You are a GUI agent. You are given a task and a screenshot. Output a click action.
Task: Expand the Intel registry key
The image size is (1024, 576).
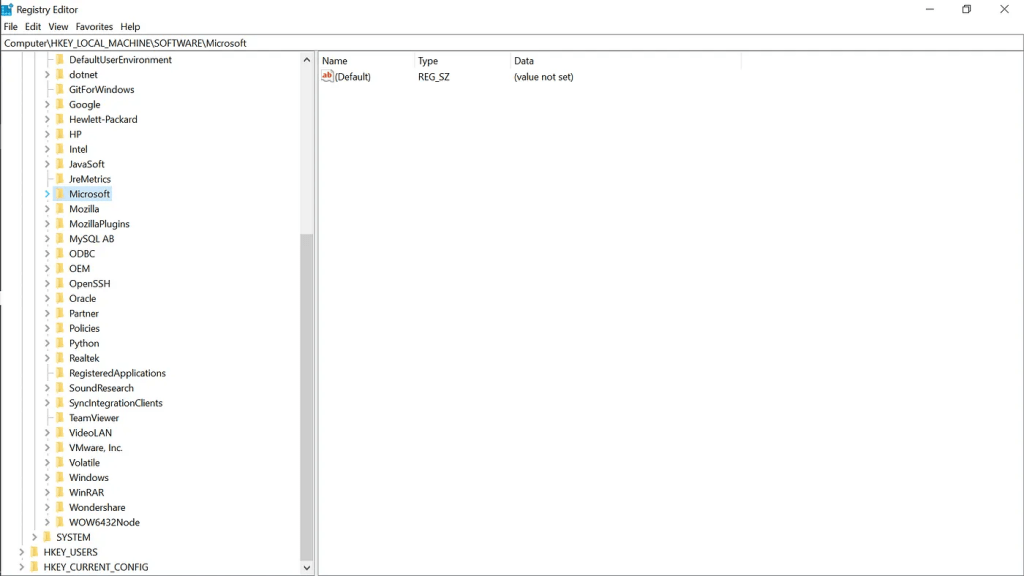click(x=47, y=149)
